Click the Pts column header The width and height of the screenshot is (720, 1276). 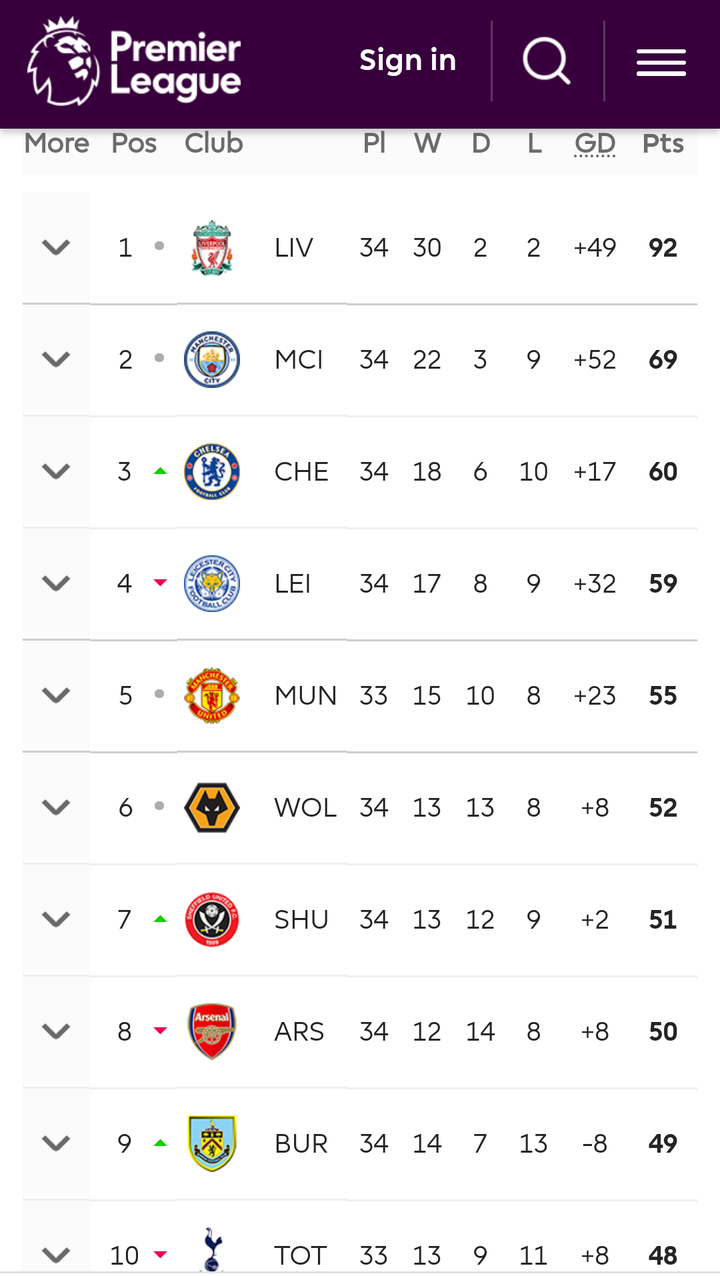663,144
